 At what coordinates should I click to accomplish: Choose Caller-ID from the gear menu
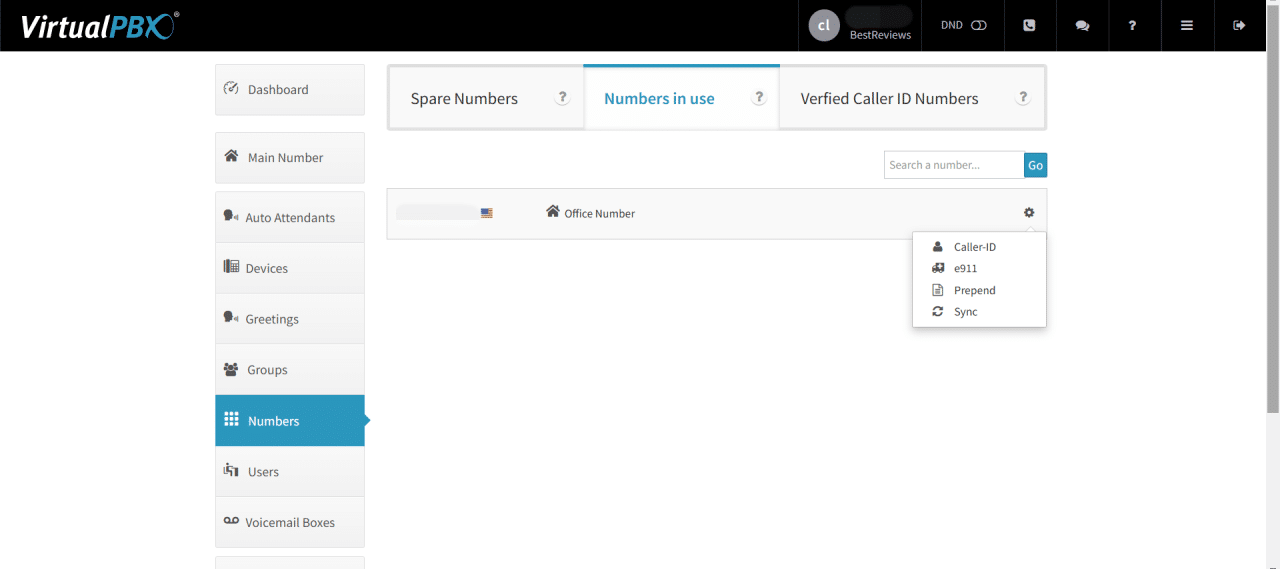(979, 247)
